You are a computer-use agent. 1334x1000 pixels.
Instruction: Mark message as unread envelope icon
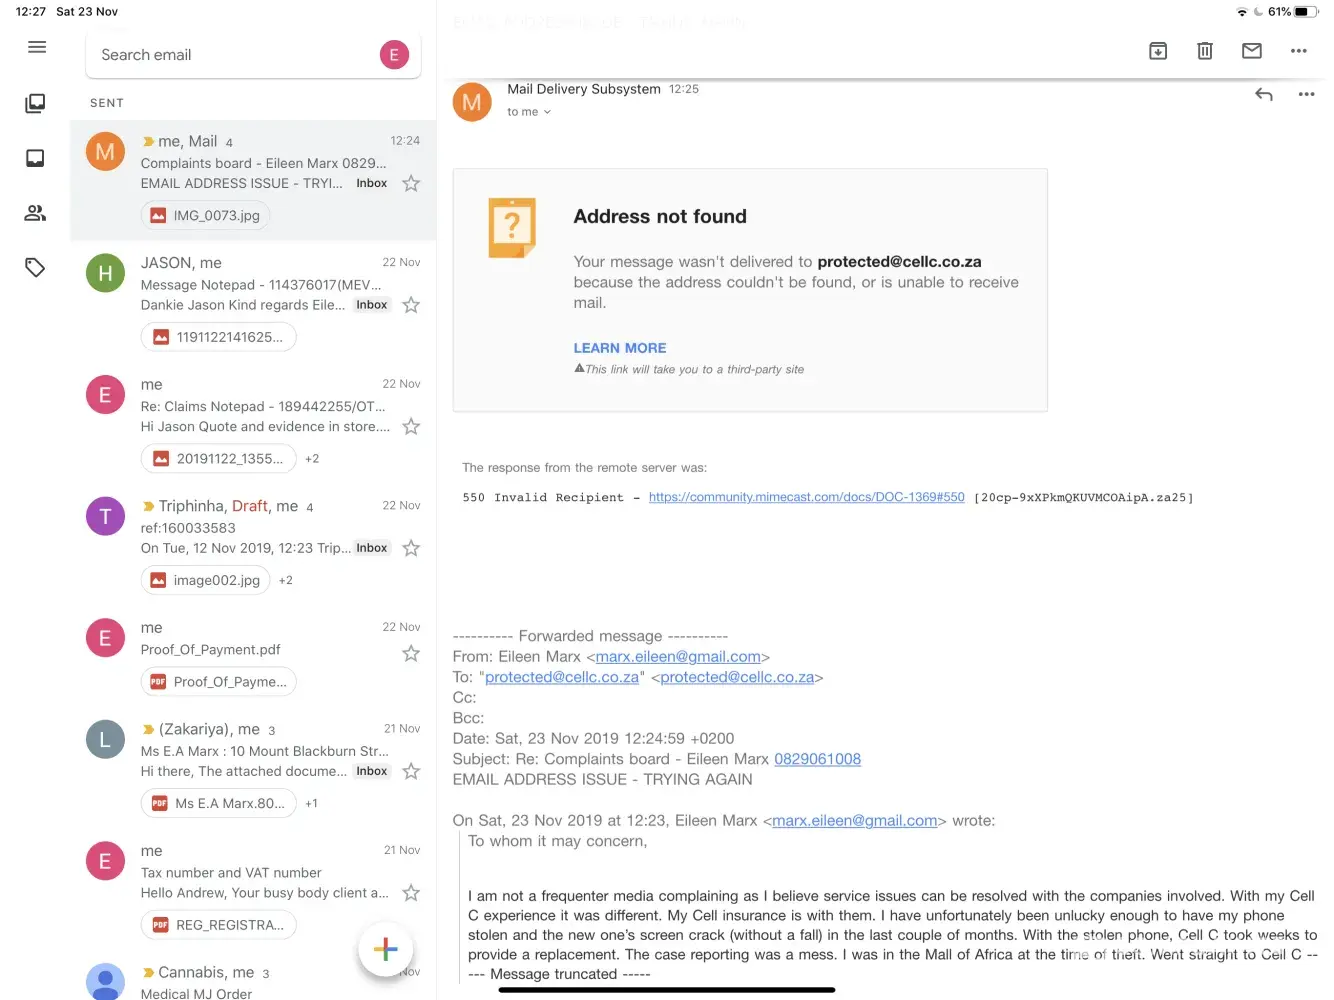1252,51
